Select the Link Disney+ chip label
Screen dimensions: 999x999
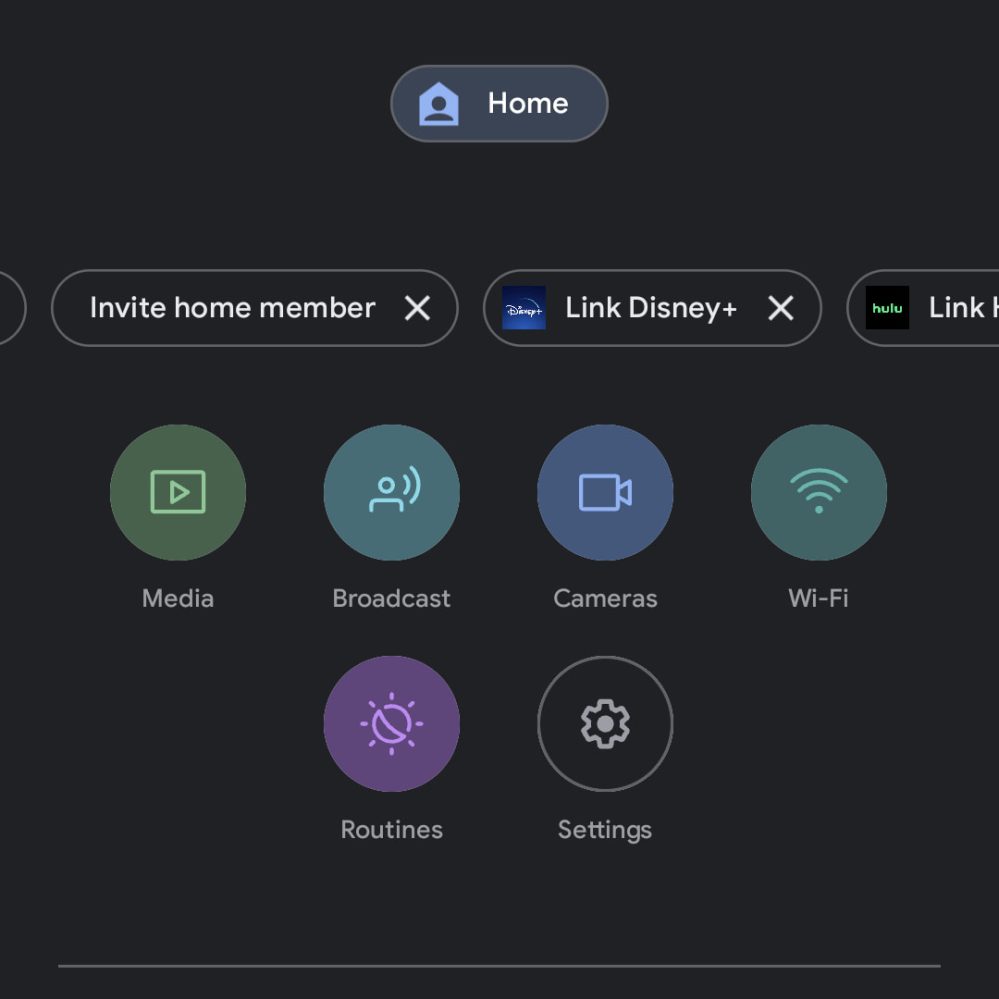click(651, 308)
